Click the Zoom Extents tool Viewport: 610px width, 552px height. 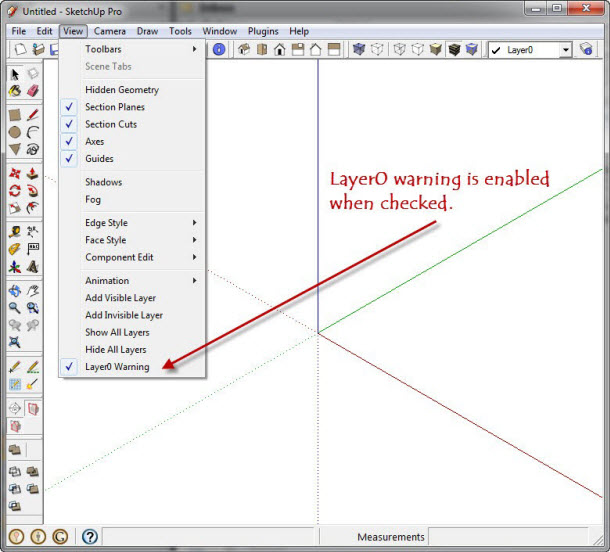[x=15, y=342]
